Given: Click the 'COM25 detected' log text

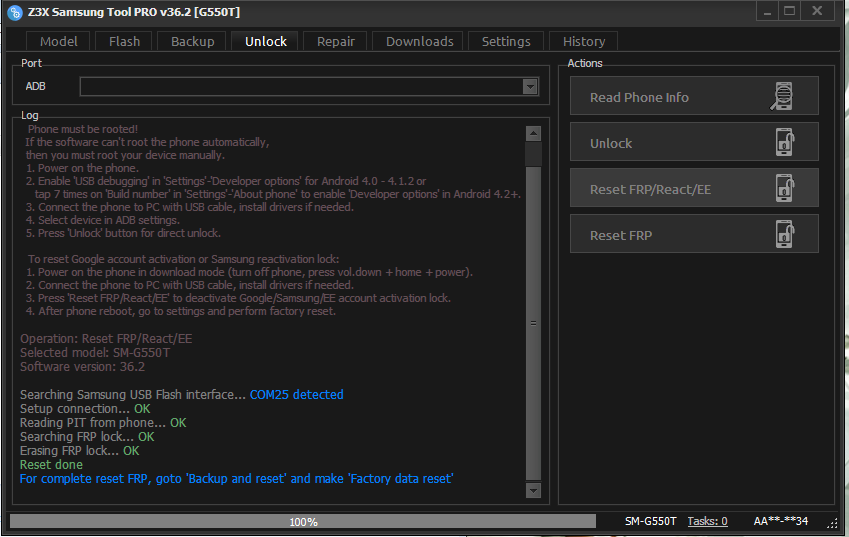Looking at the screenshot, I should [x=296, y=395].
